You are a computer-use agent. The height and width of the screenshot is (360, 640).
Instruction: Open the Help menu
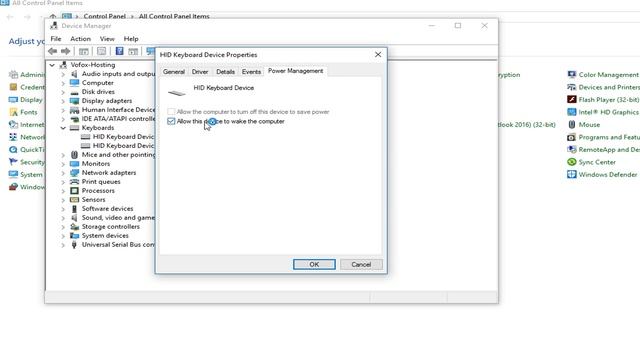[x=131, y=39]
